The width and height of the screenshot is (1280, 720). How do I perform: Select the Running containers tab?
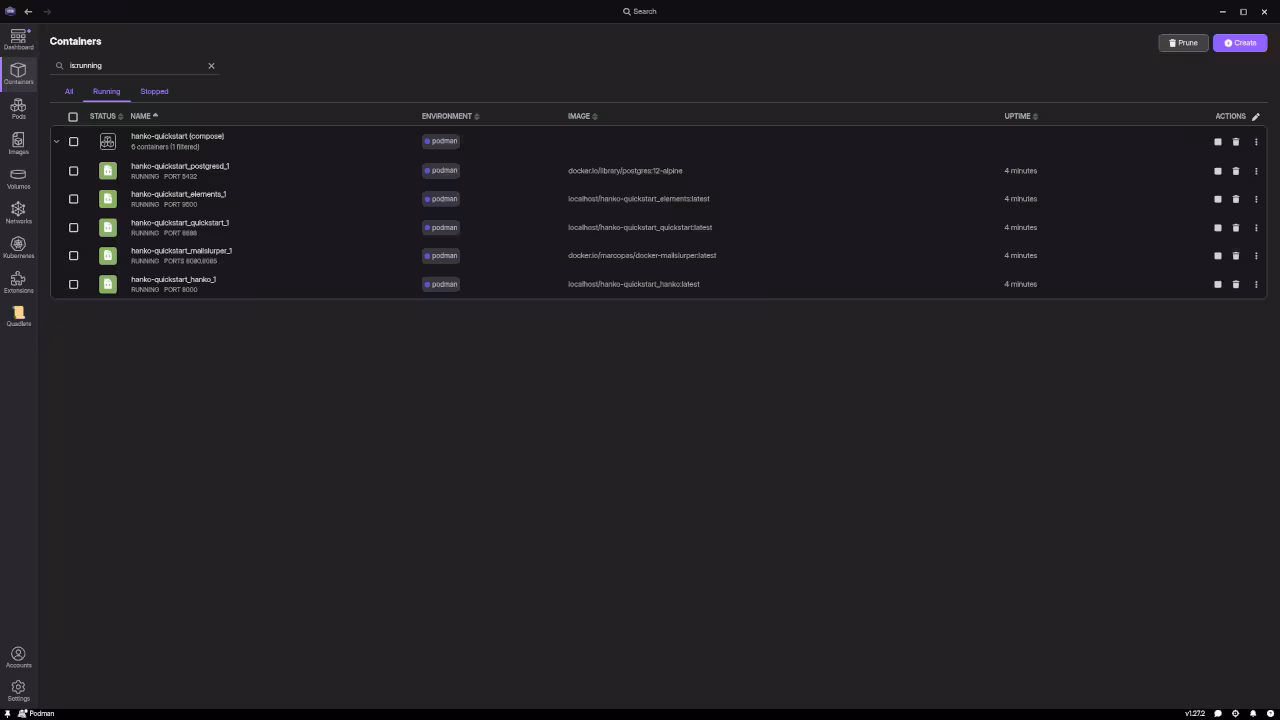point(106,91)
